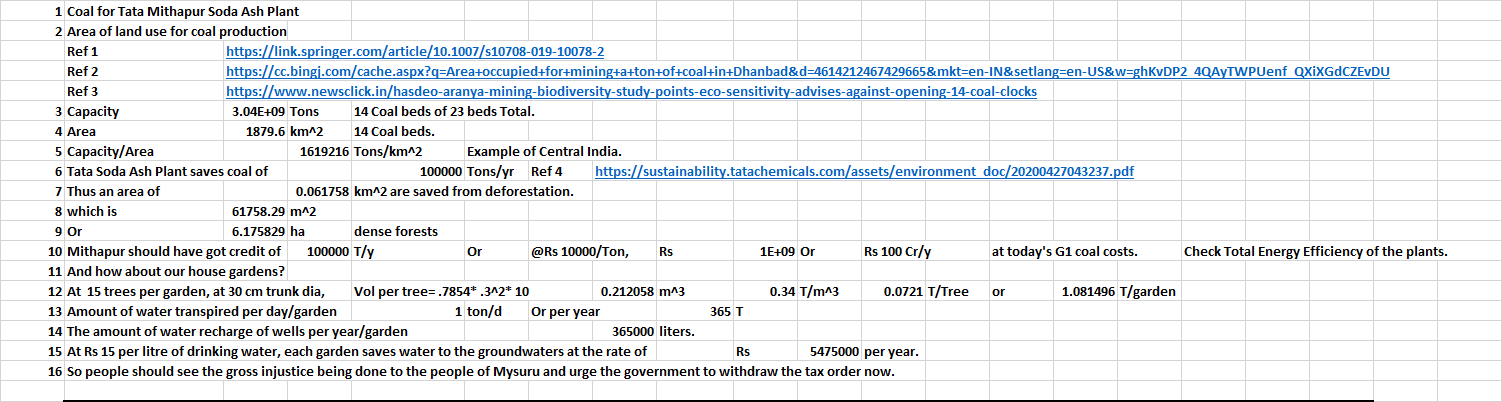Click the '@Rs 10000/Ton,' cell

click(579, 251)
